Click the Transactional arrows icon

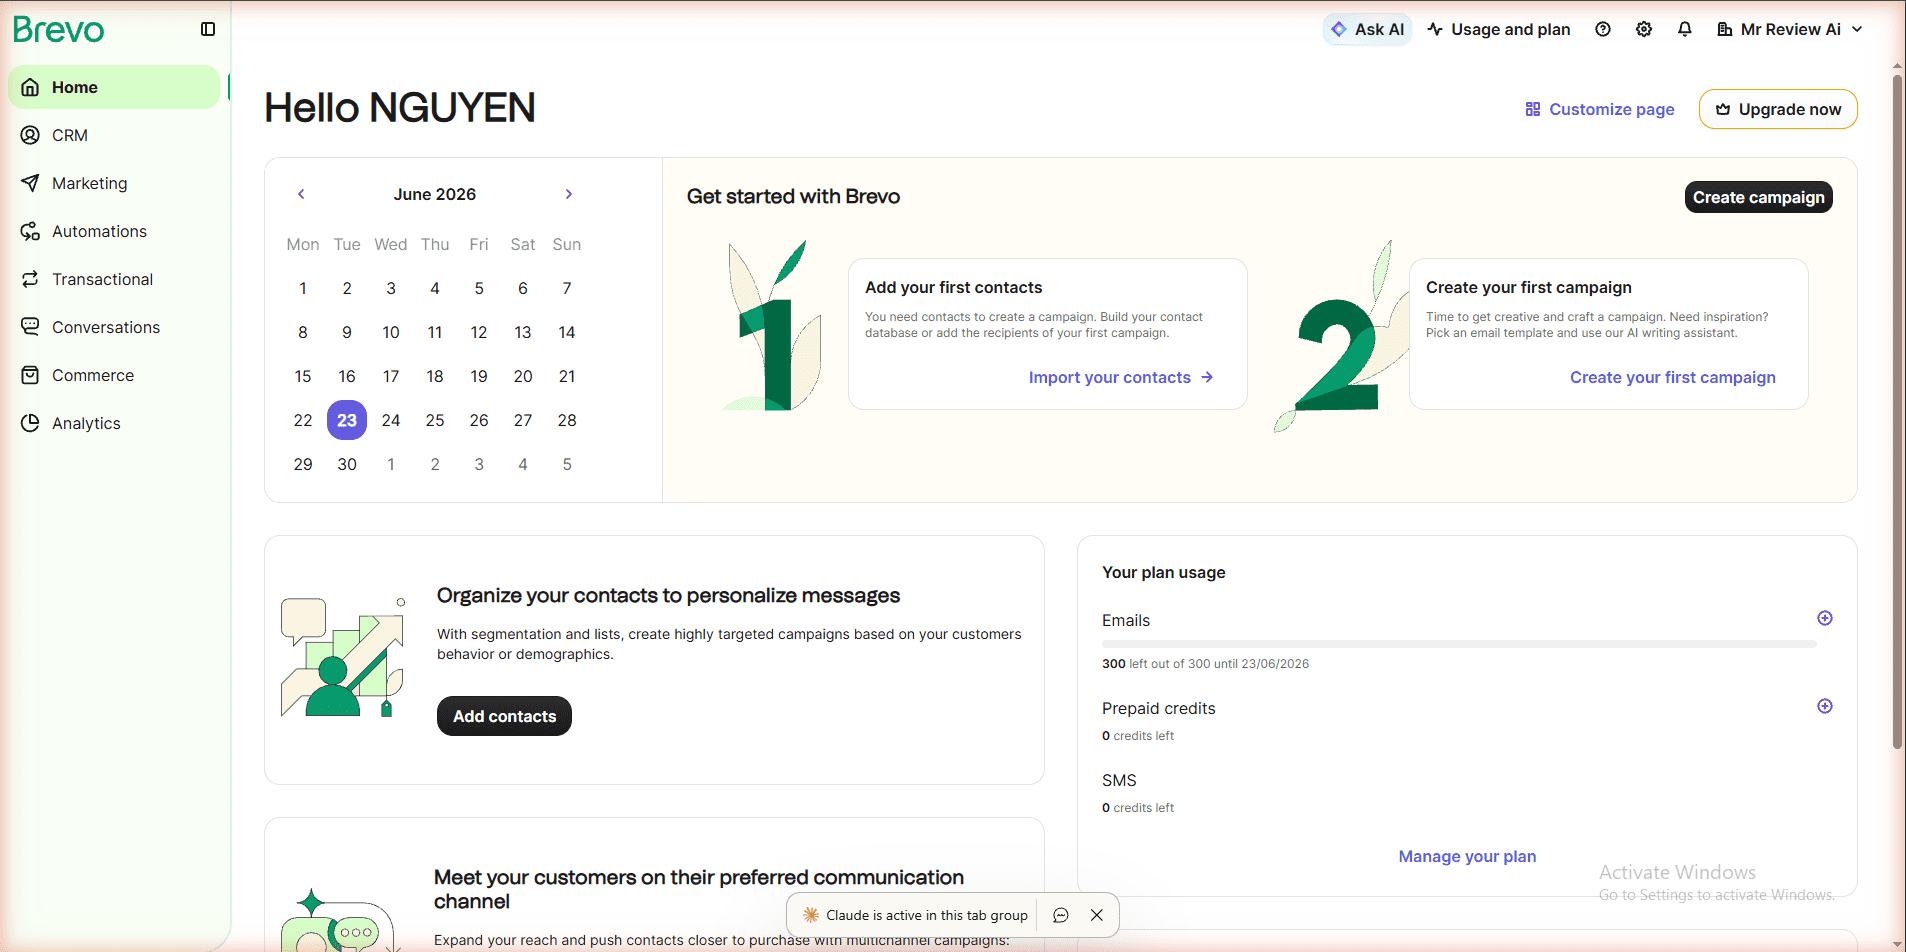pyautogui.click(x=30, y=279)
